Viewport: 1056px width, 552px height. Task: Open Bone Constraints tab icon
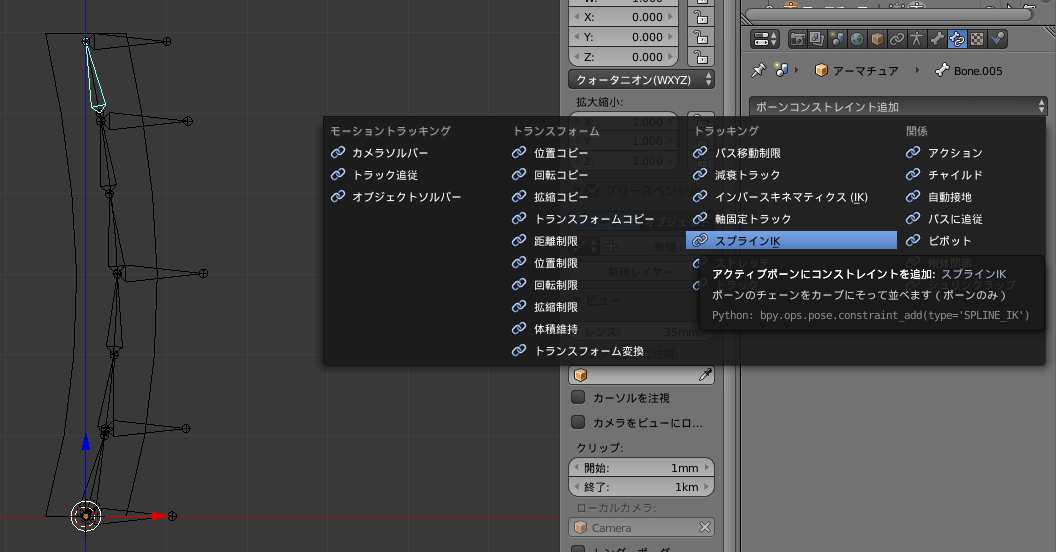[957, 39]
